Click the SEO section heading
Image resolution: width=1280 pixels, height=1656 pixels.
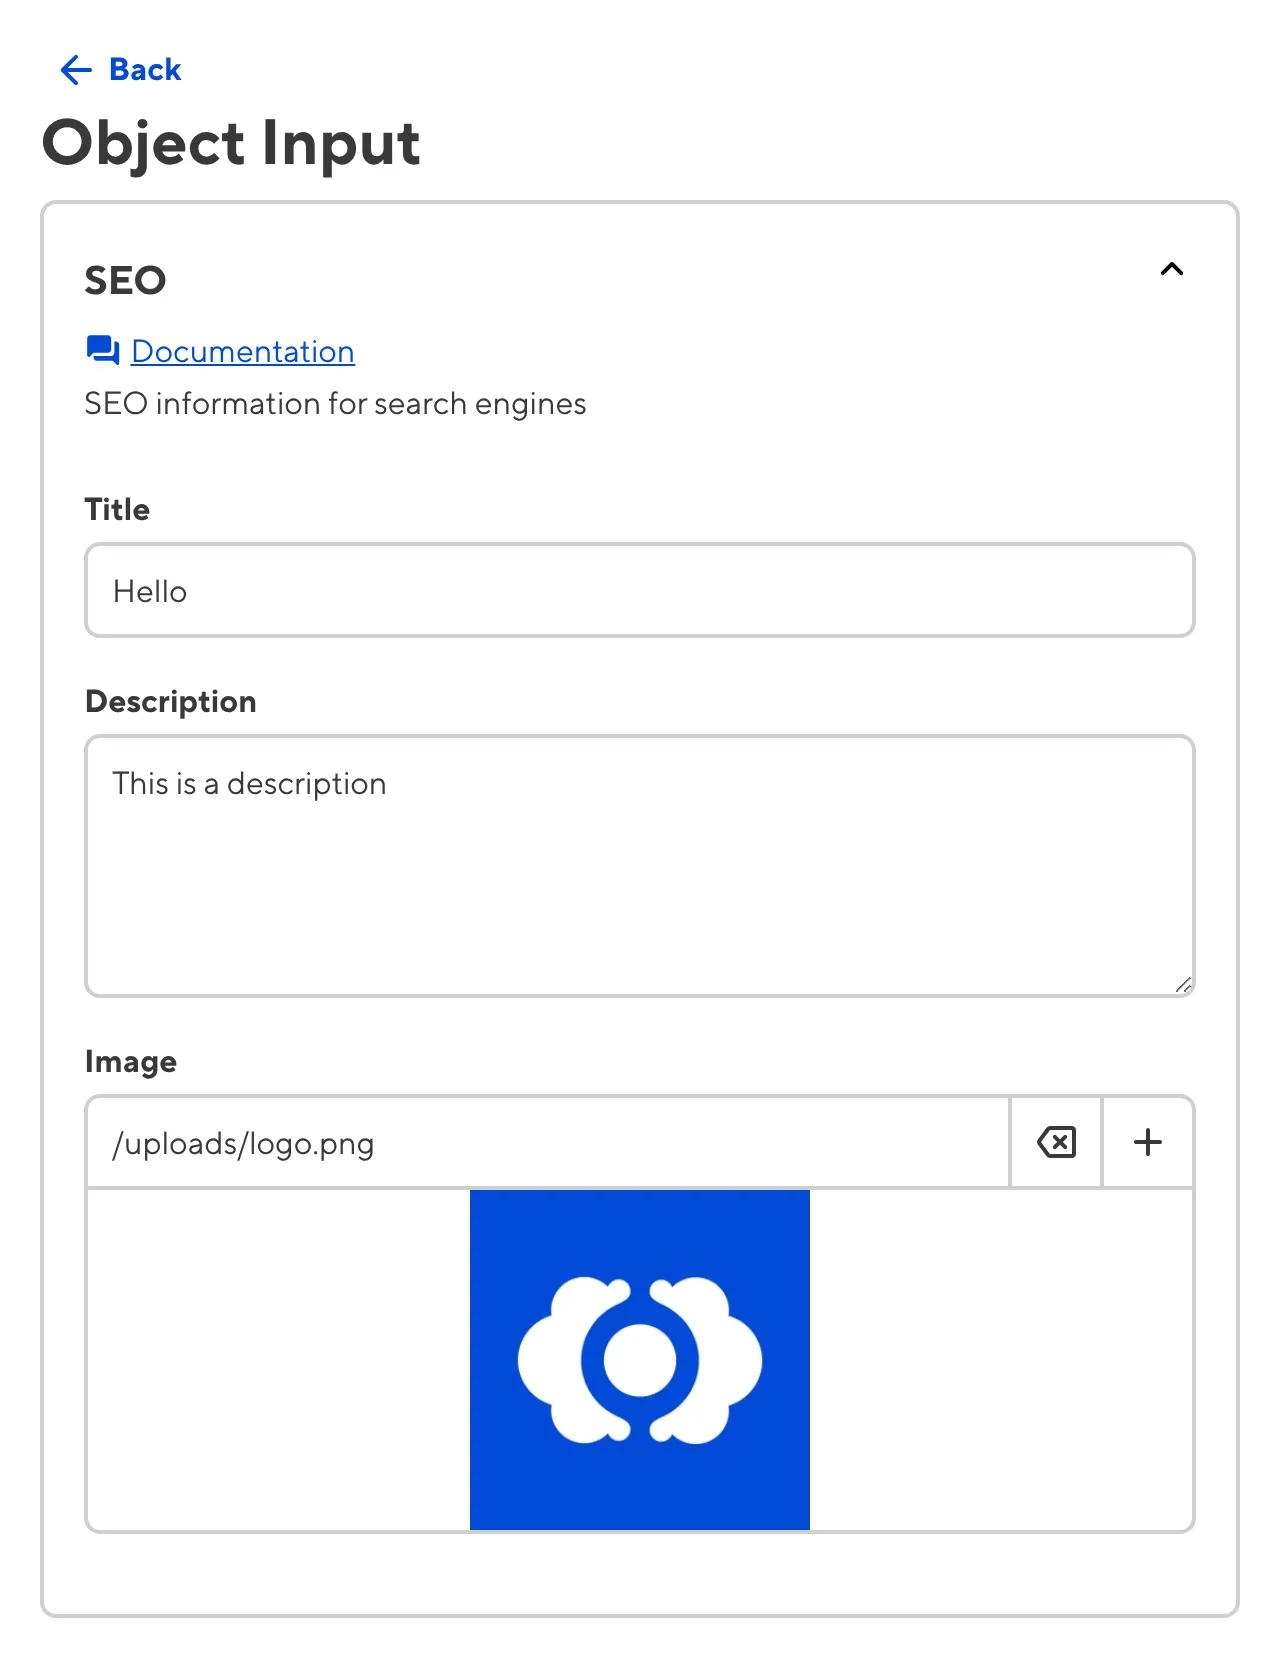(x=125, y=280)
